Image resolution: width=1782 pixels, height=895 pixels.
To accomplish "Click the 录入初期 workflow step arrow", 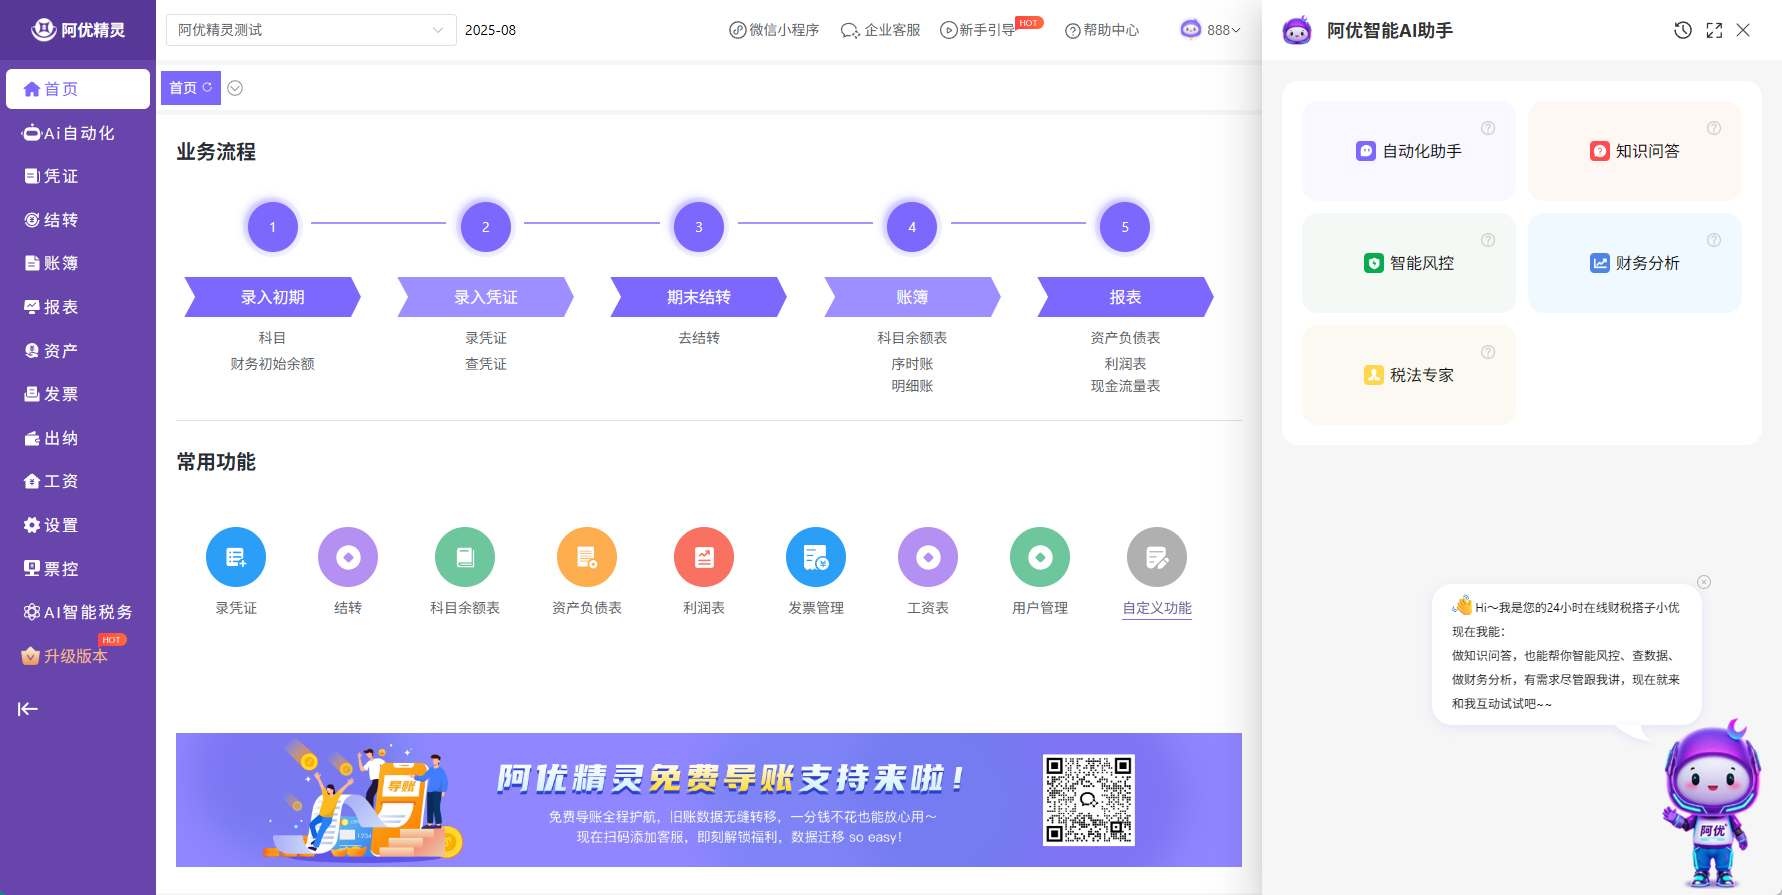I will click(272, 297).
